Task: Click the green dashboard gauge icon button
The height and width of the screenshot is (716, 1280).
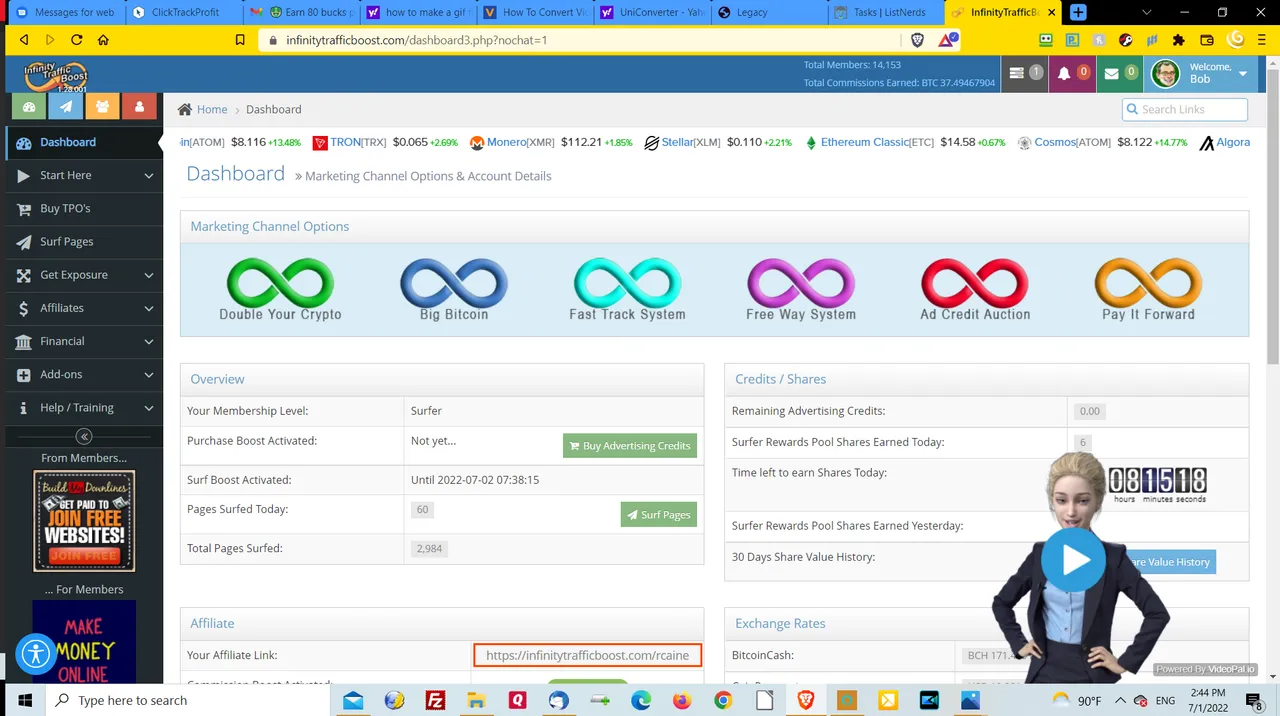Action: click(29, 106)
